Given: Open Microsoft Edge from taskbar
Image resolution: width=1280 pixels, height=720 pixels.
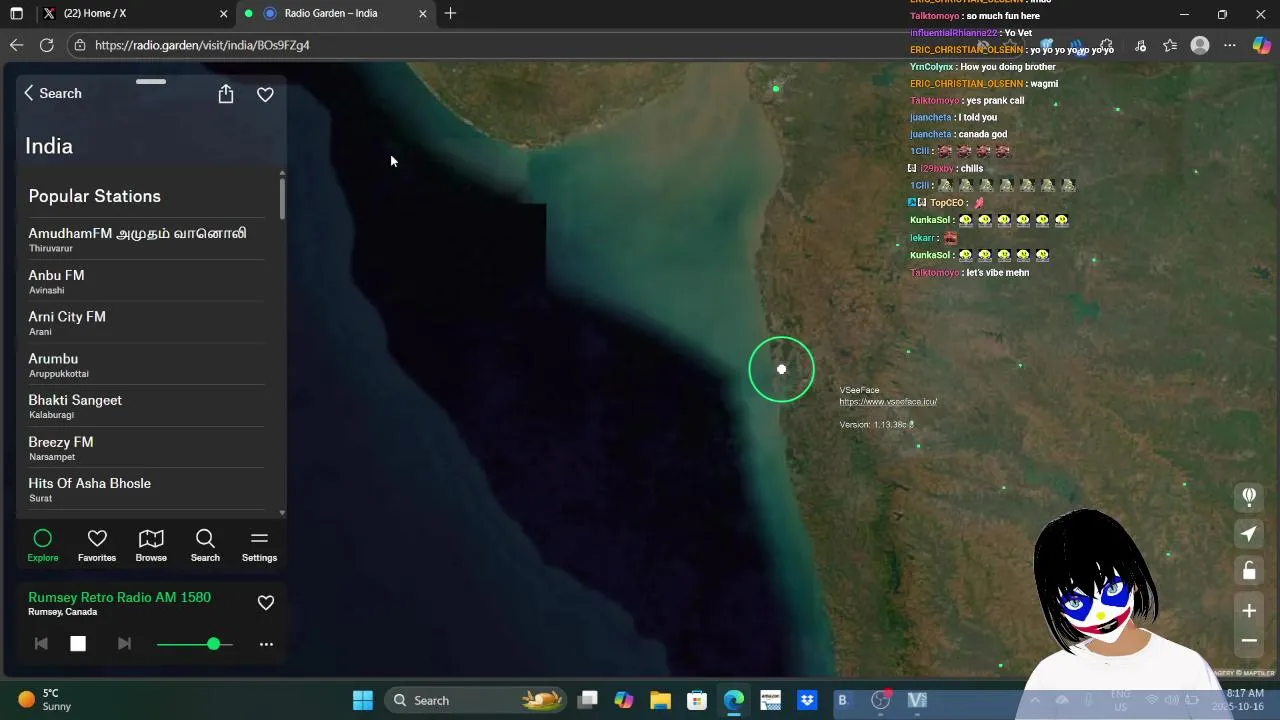Looking at the screenshot, I should click(x=733, y=700).
